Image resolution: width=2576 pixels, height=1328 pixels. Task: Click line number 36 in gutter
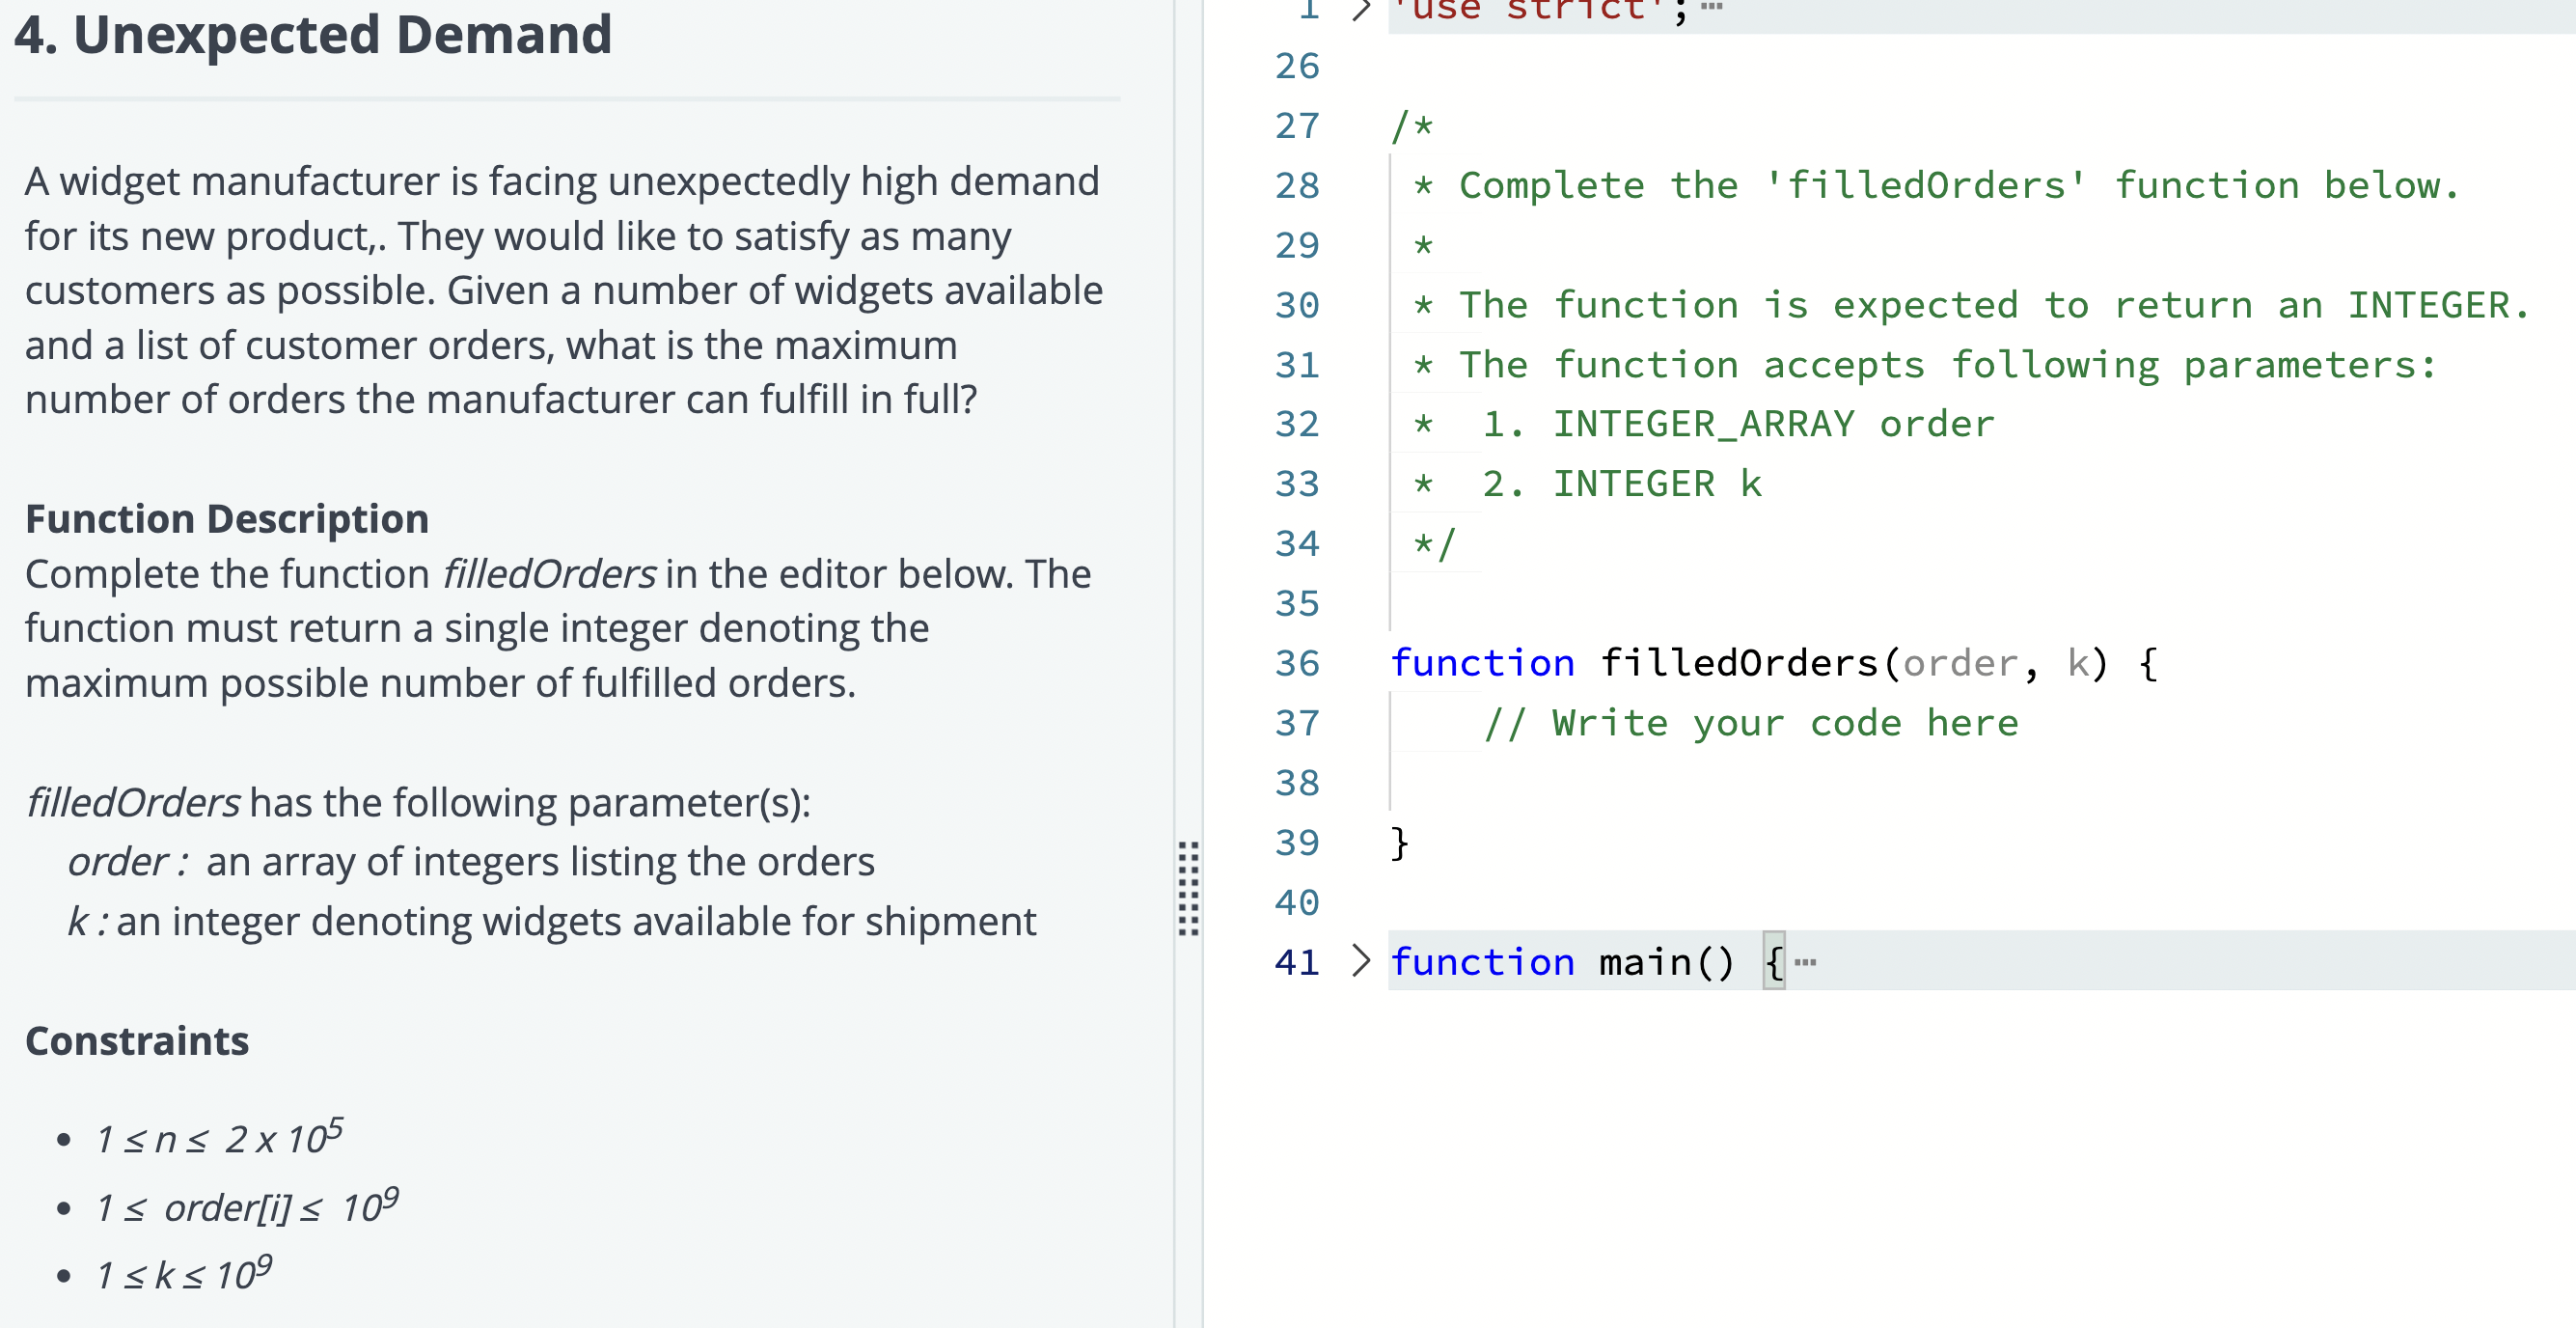1297,664
